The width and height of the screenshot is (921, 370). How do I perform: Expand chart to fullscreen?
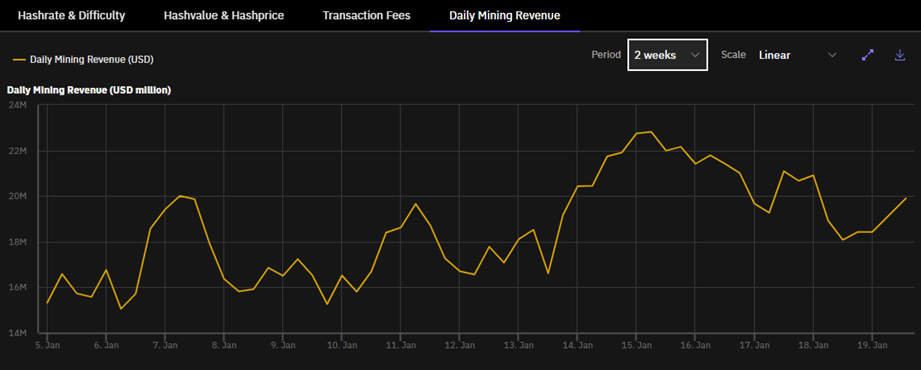[x=868, y=55]
